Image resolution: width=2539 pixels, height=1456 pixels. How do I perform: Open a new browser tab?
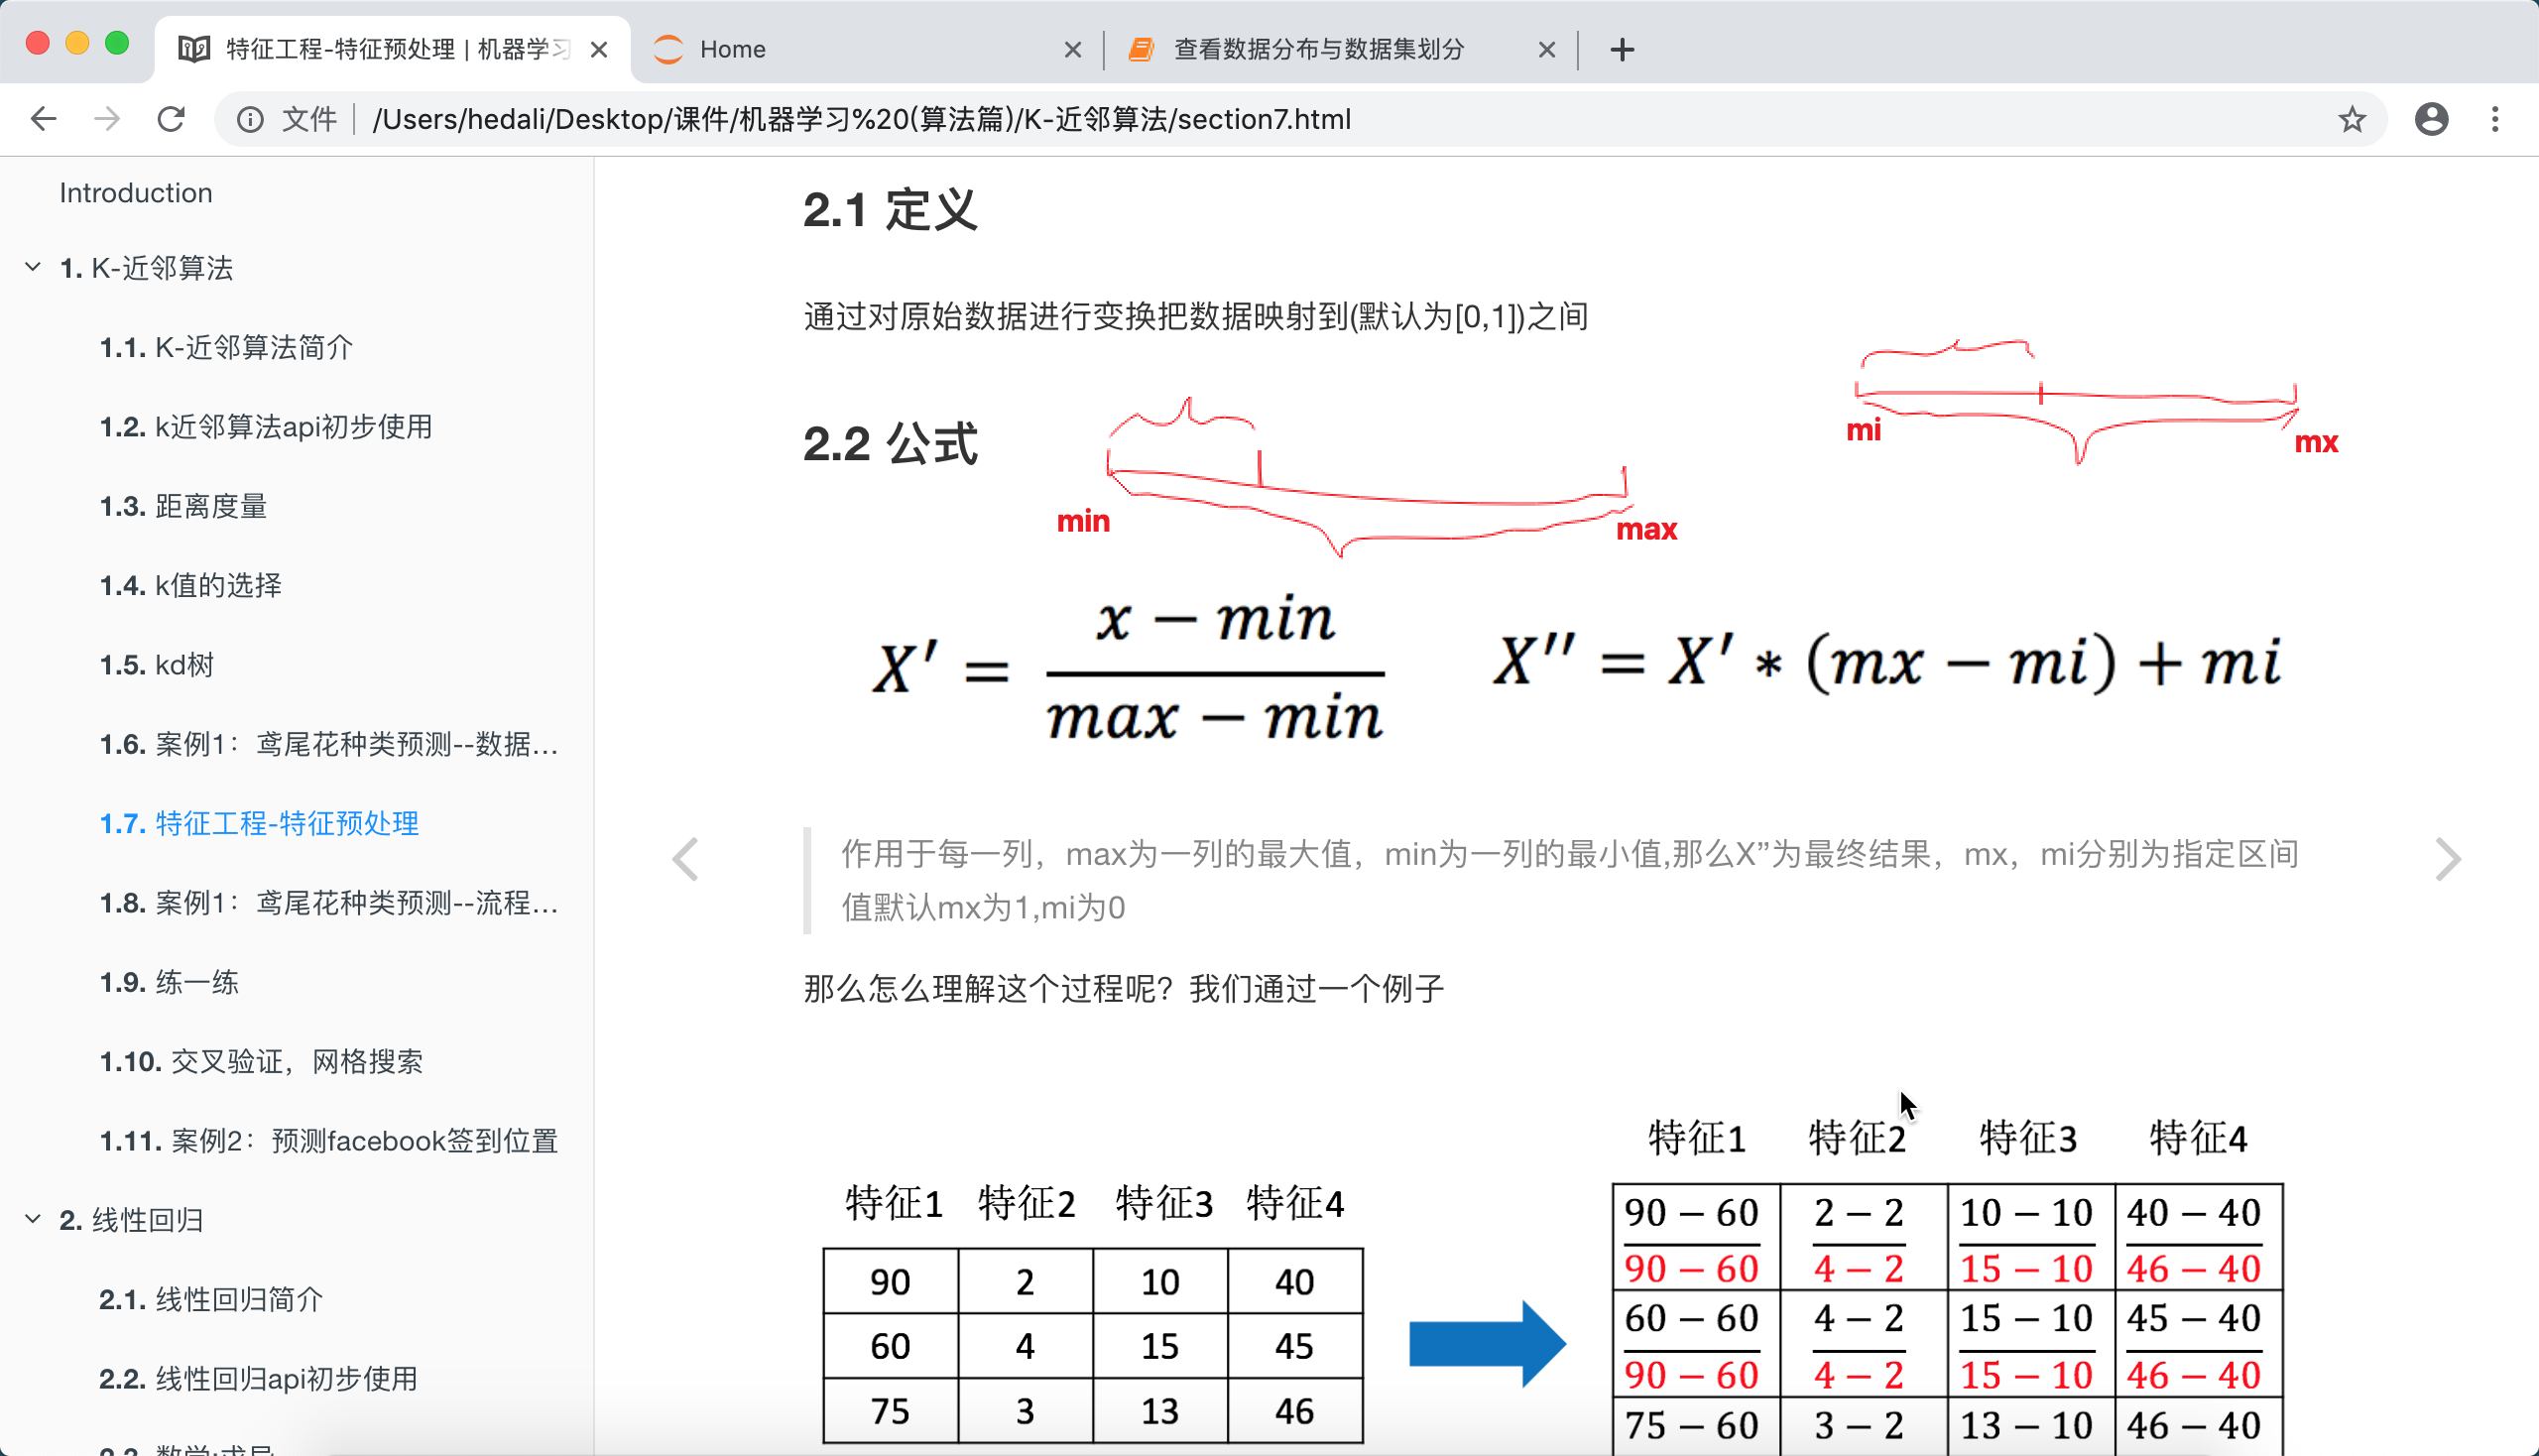(1622, 49)
